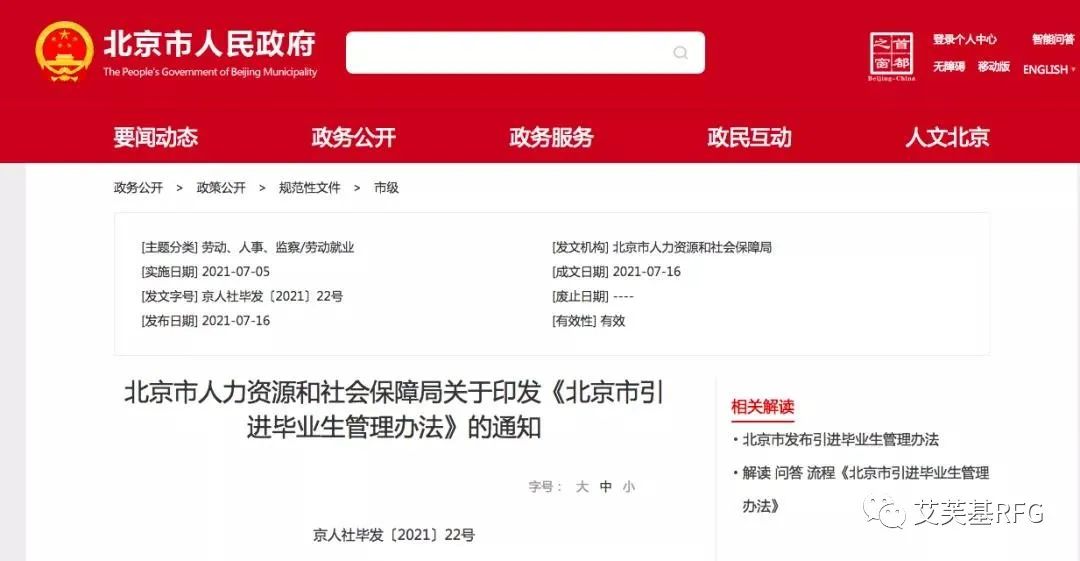Open 智能问答 smart Q&A link

click(1053, 39)
